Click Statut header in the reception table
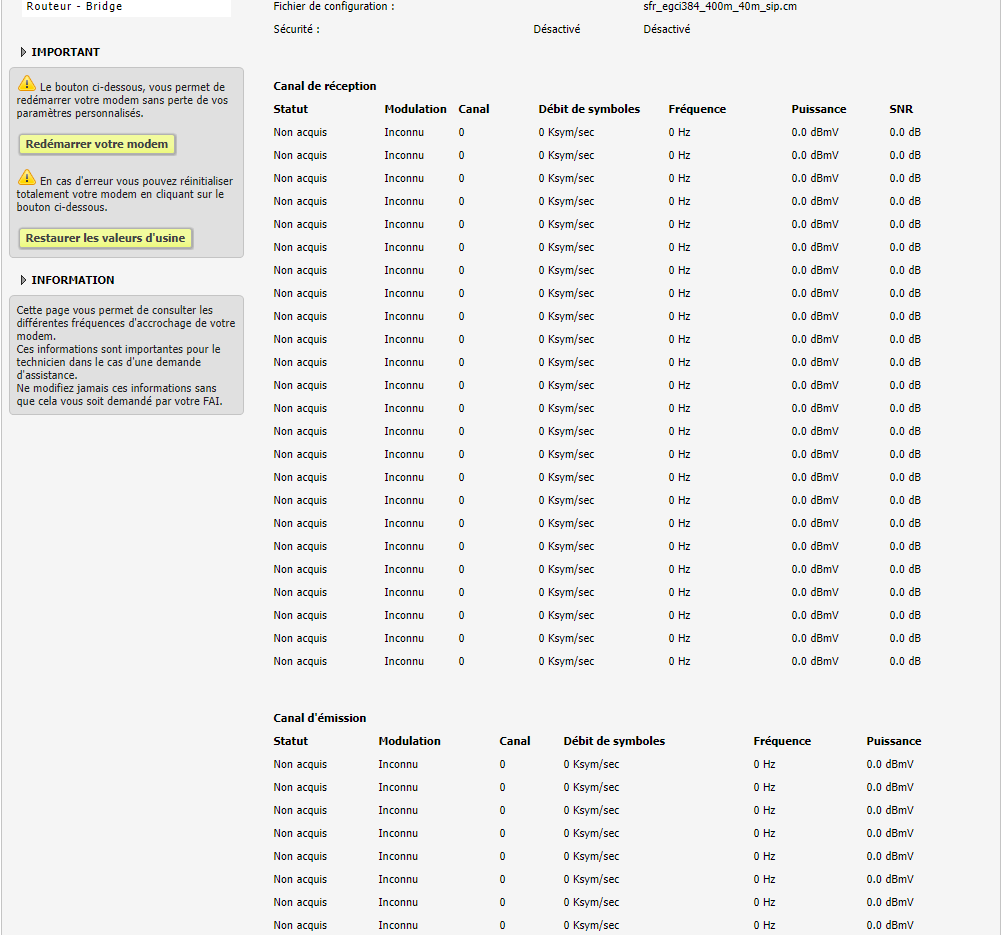 tap(291, 109)
